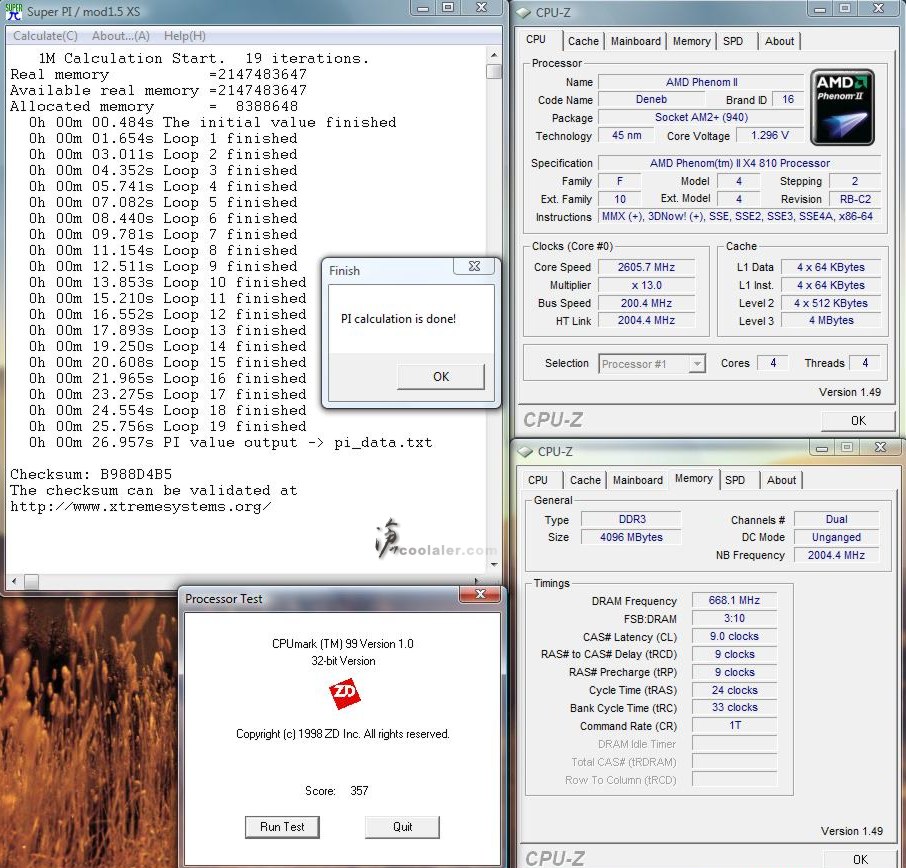
Task: Close the Processor Test window
Action: pos(480,594)
